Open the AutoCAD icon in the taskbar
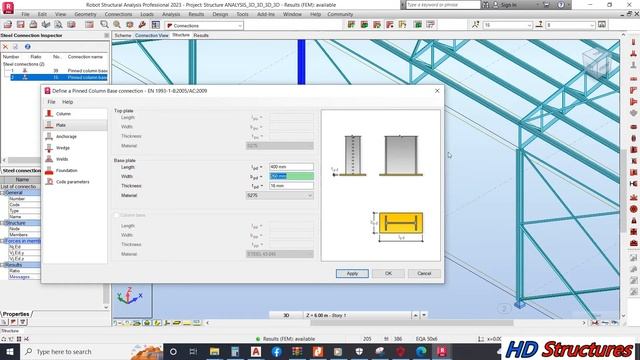The height and width of the screenshot is (360, 640). click(256, 351)
